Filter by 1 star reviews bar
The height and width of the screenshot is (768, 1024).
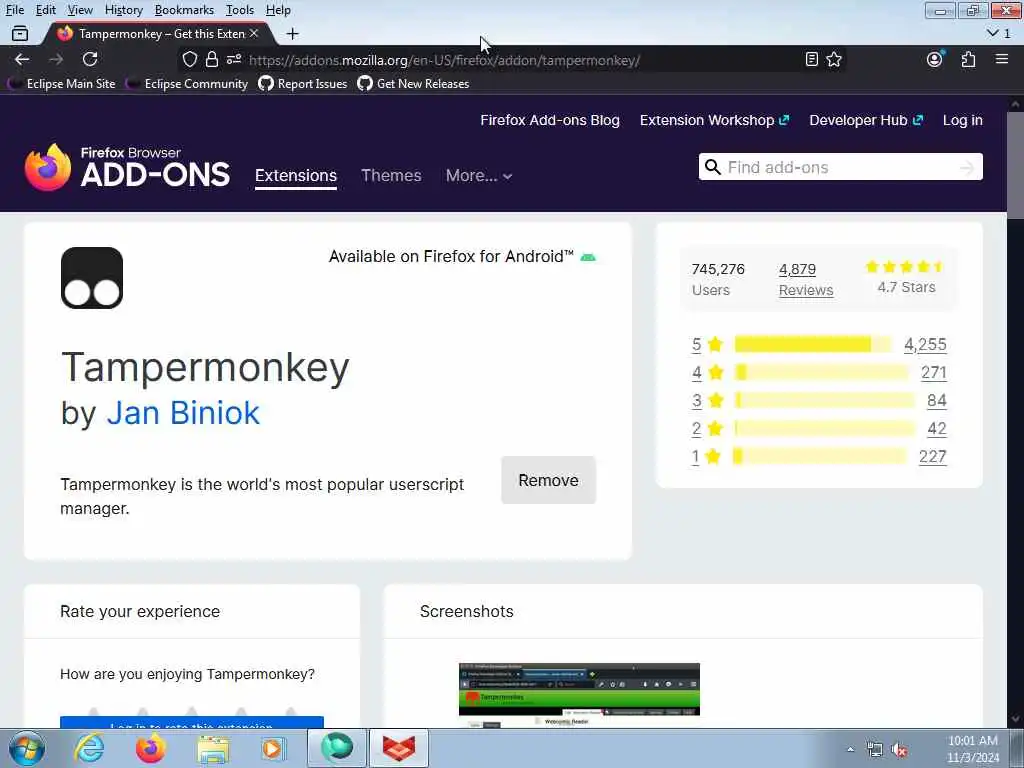tap(820, 456)
